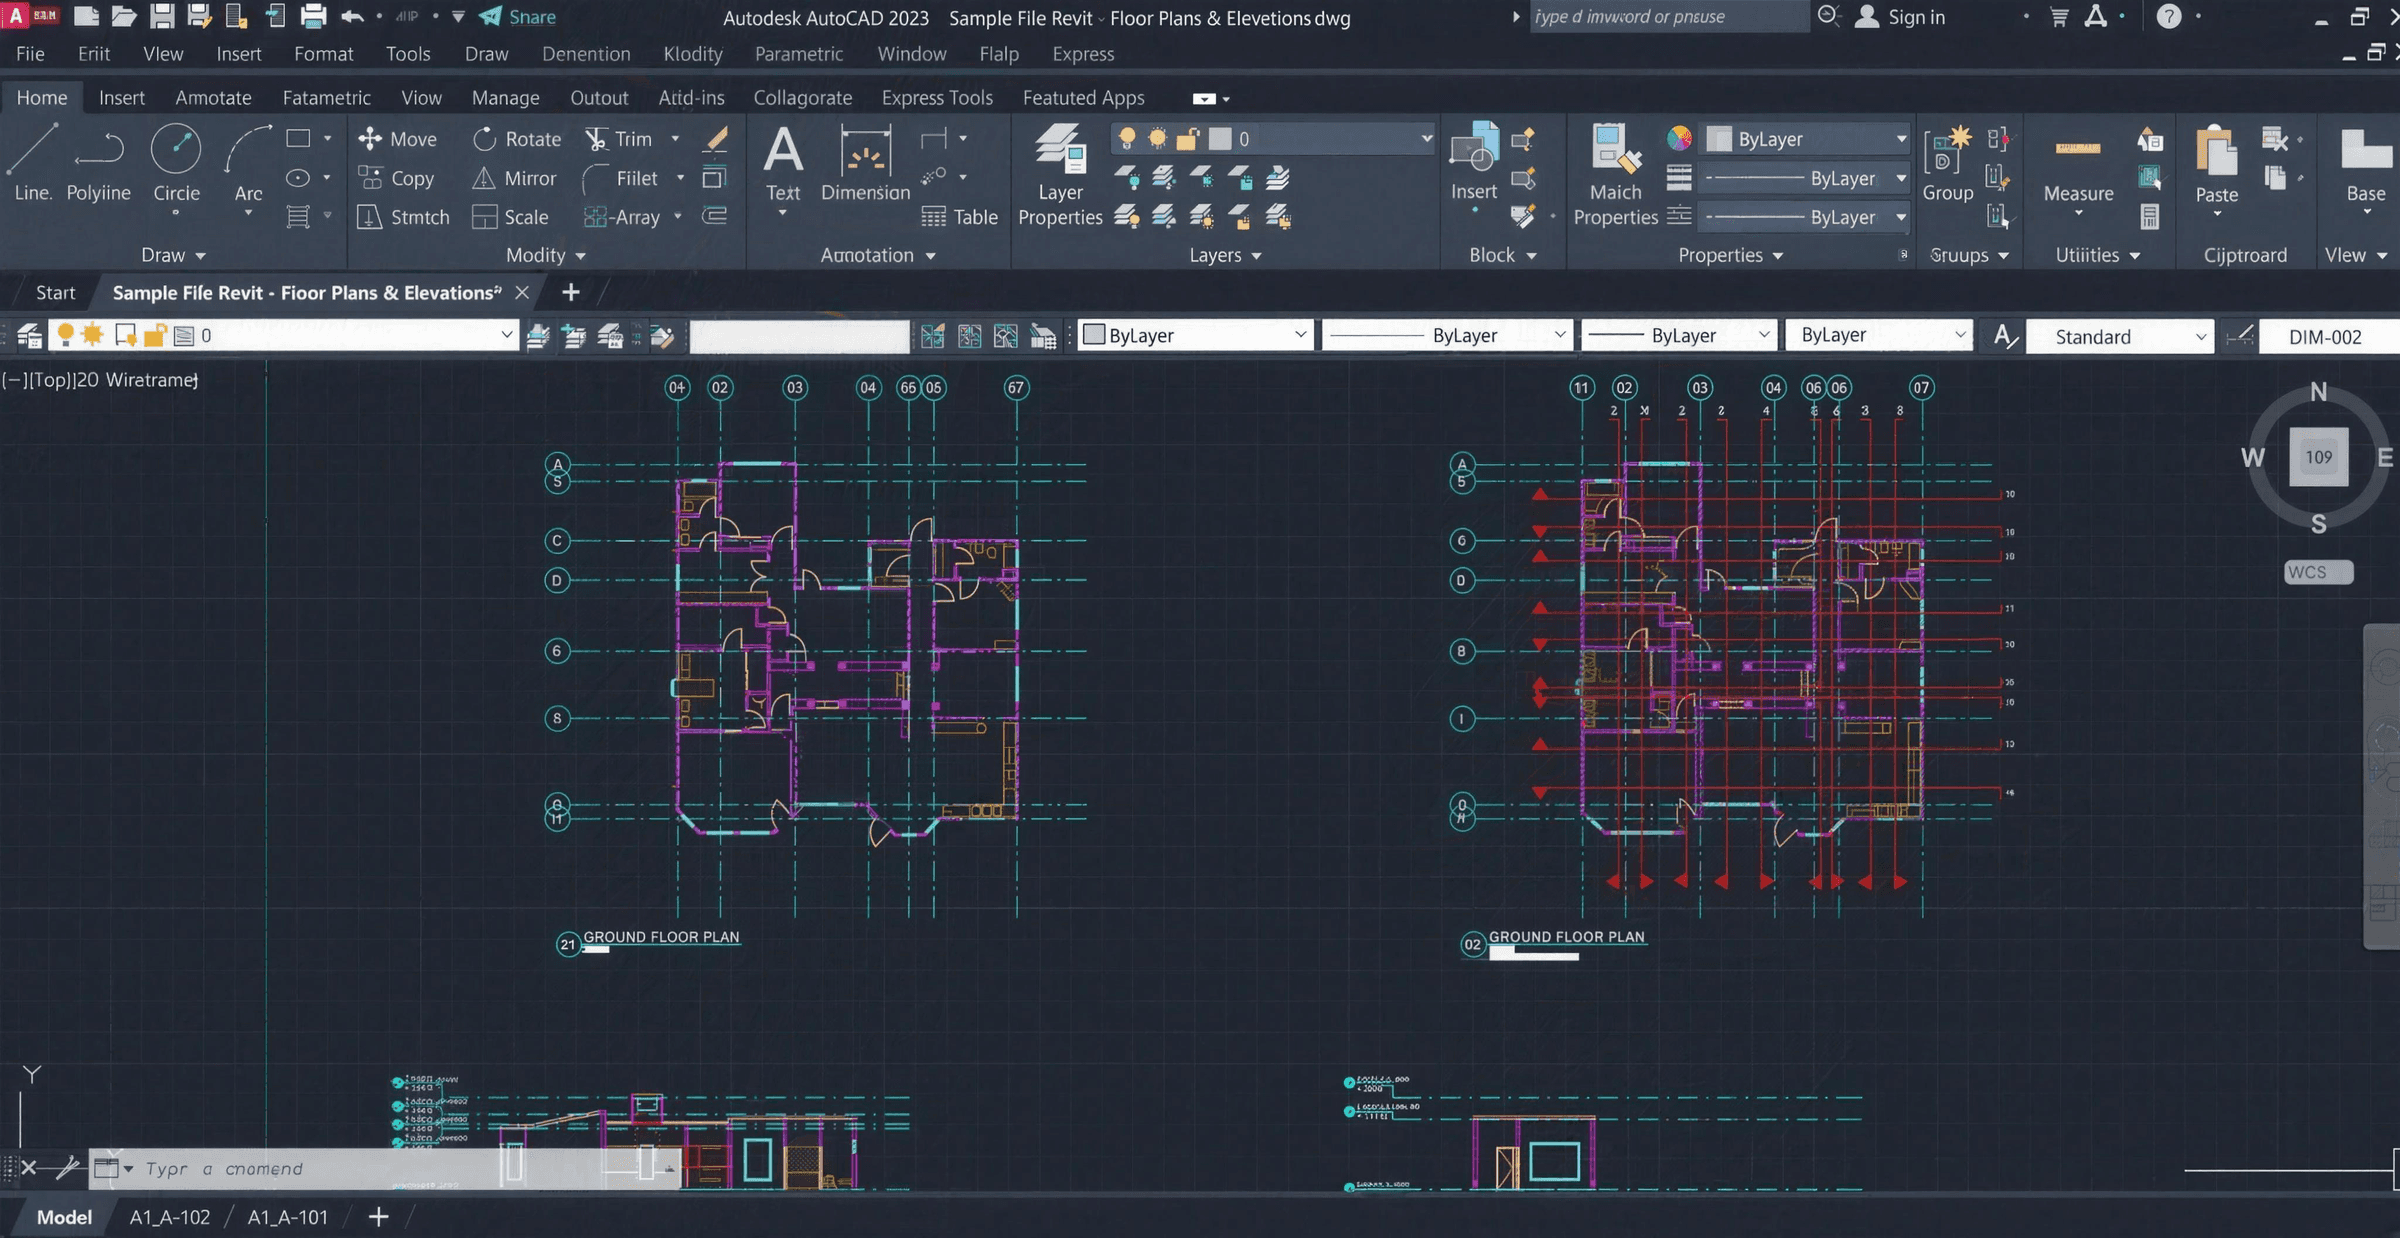
Task: Close the Sample File Revit drawing tab
Action: click(522, 292)
